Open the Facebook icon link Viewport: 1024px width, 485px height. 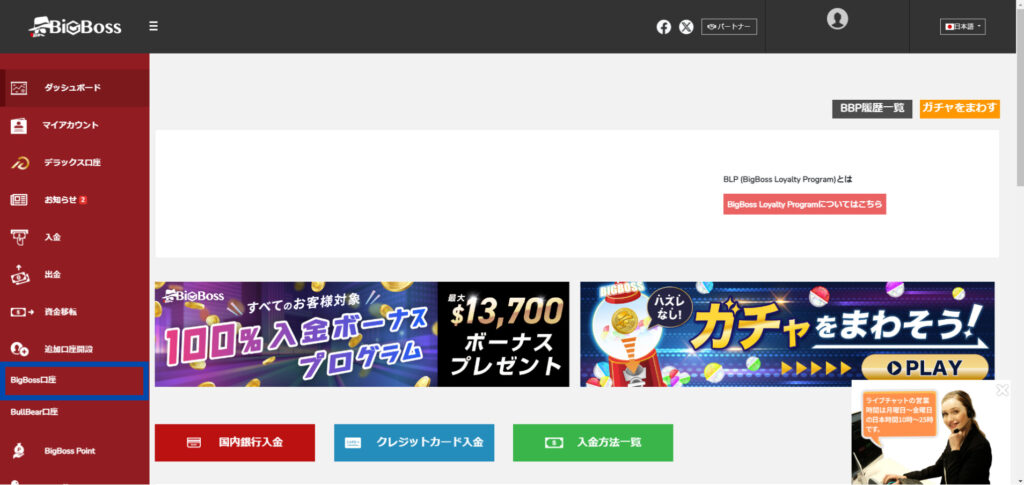click(x=664, y=27)
